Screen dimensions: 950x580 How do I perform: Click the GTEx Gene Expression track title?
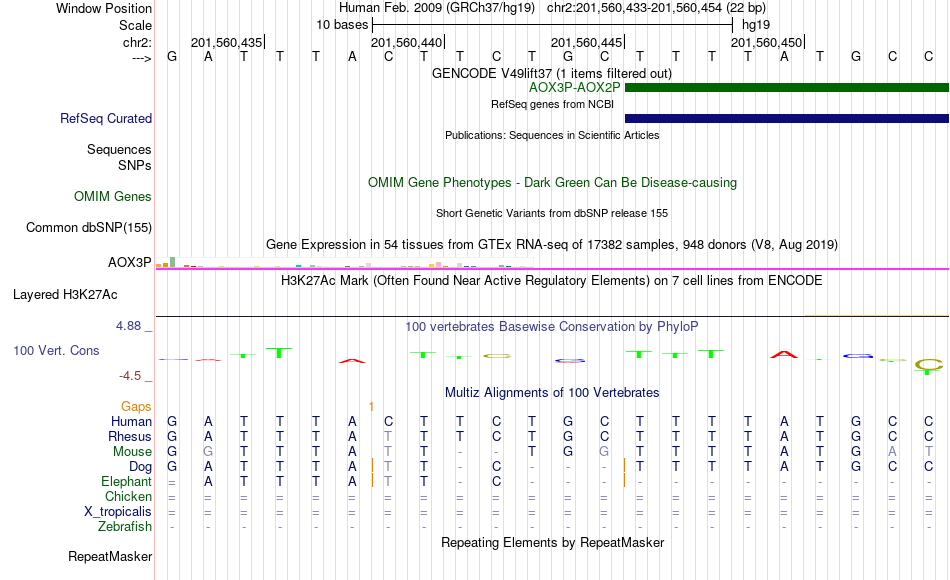pos(552,244)
